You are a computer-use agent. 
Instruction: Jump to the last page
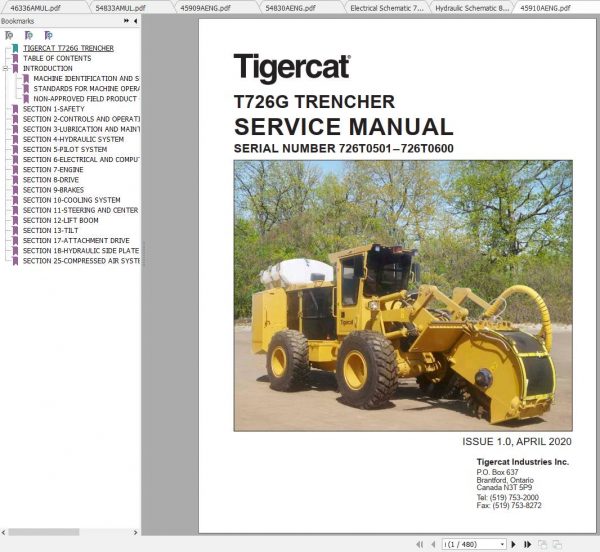[x=527, y=544]
